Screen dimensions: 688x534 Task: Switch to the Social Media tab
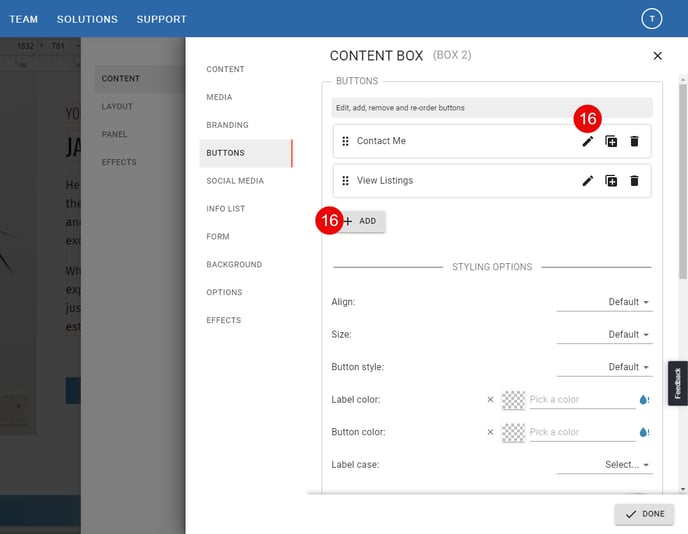pos(246,181)
